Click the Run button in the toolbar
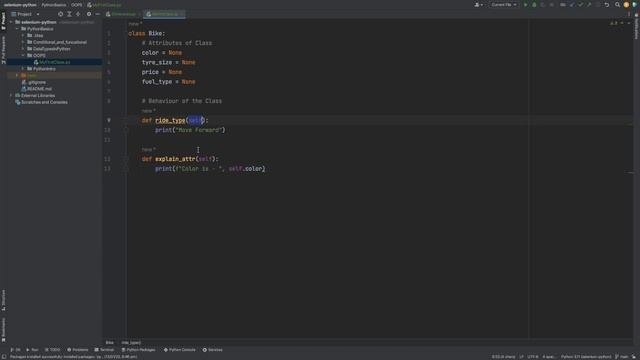Screen dimensions: 640x360 pos(525,5)
